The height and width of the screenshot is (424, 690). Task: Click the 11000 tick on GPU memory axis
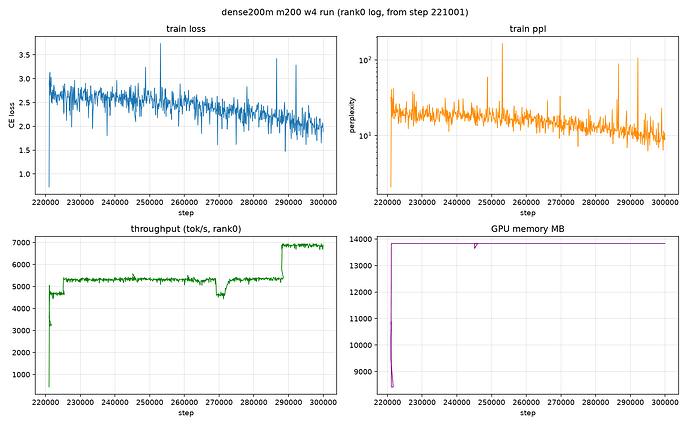click(362, 319)
